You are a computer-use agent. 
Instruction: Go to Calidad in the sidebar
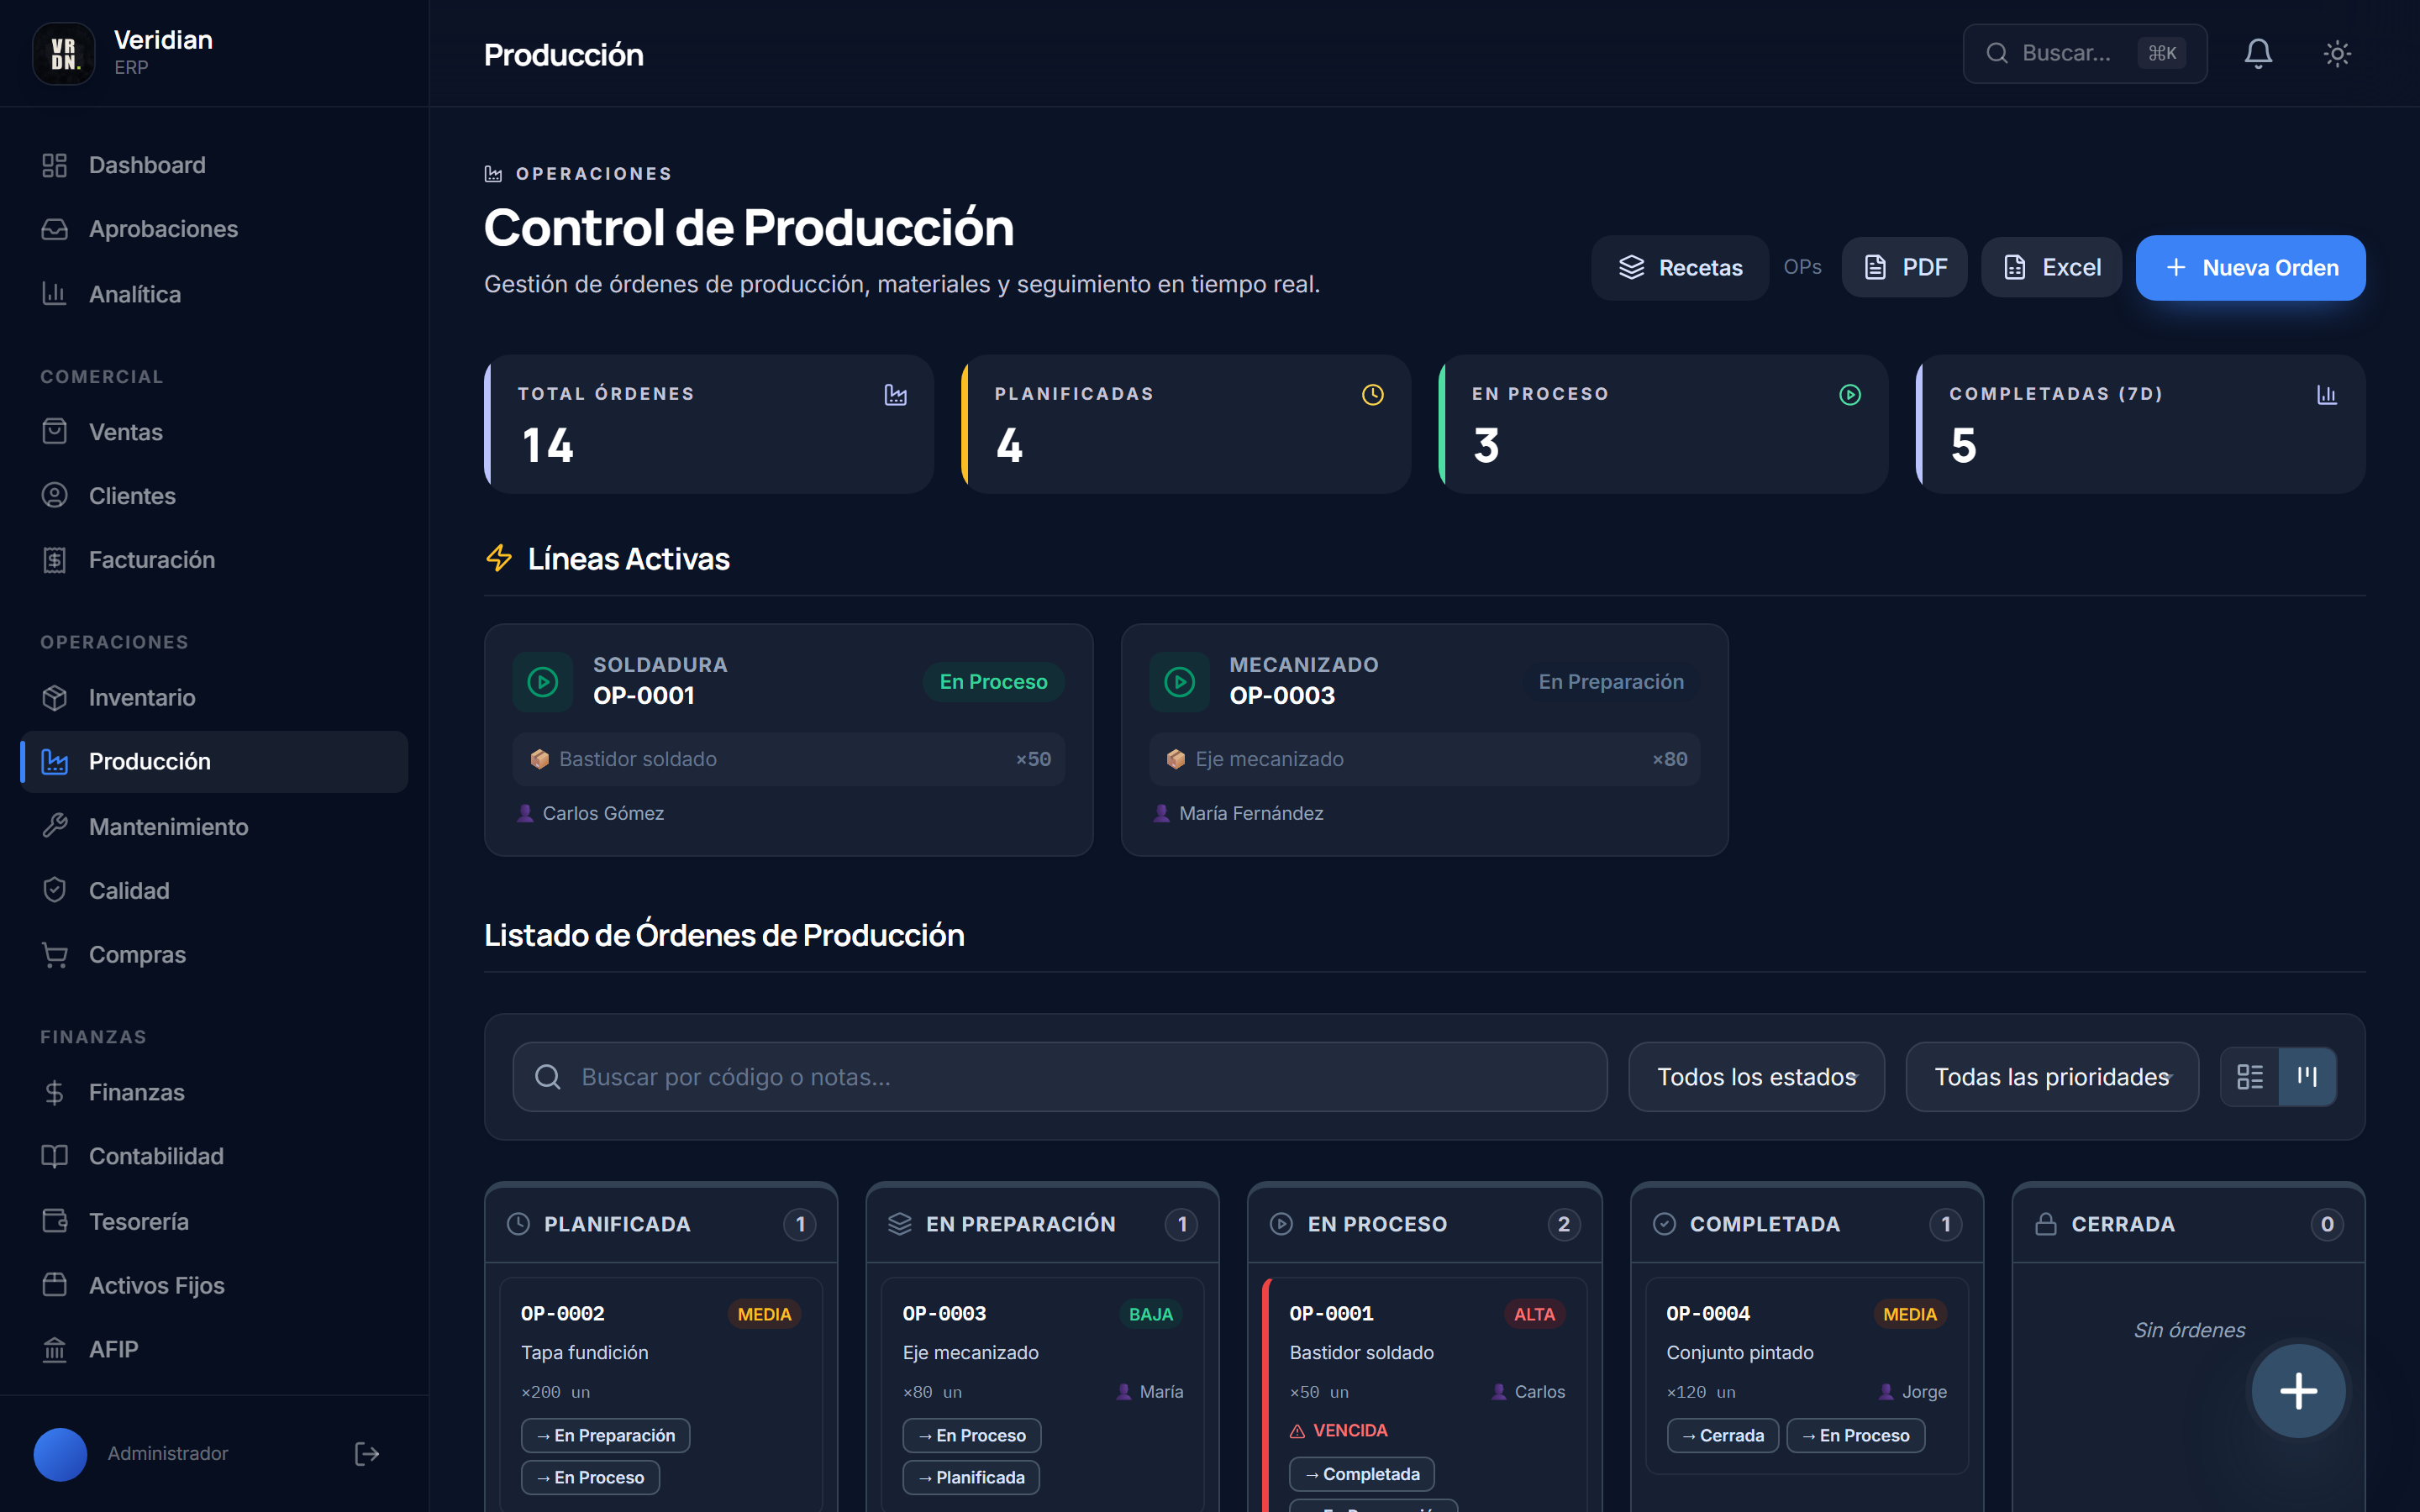point(214,890)
